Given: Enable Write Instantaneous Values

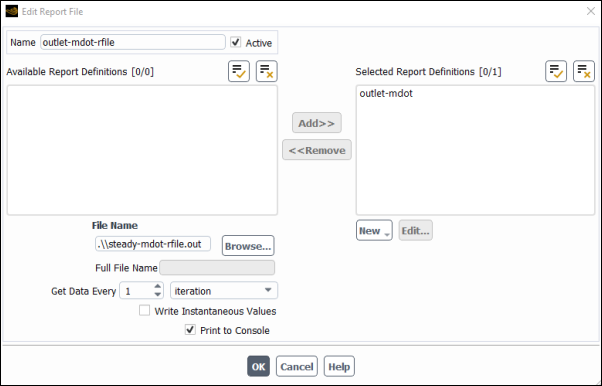Looking at the screenshot, I should [144, 310].
